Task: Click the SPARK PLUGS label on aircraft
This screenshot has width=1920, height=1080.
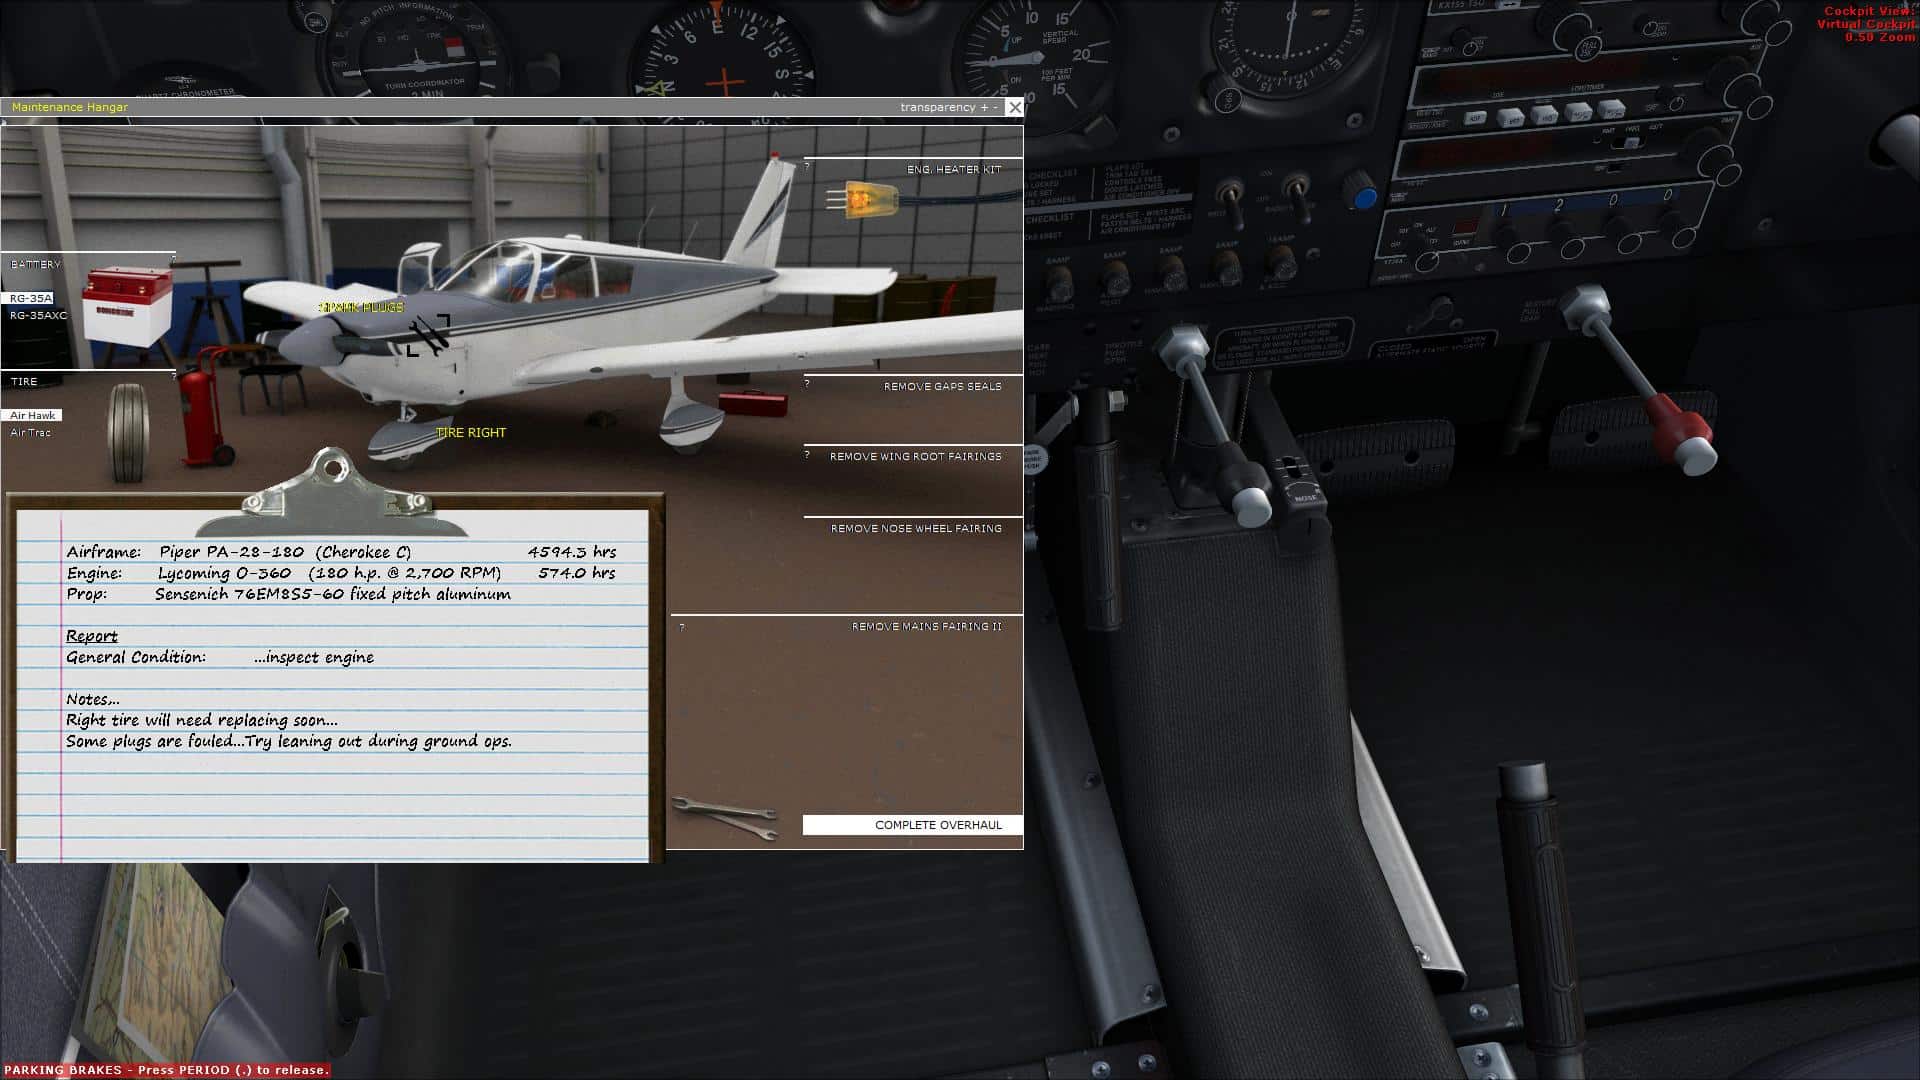Action: tap(362, 307)
